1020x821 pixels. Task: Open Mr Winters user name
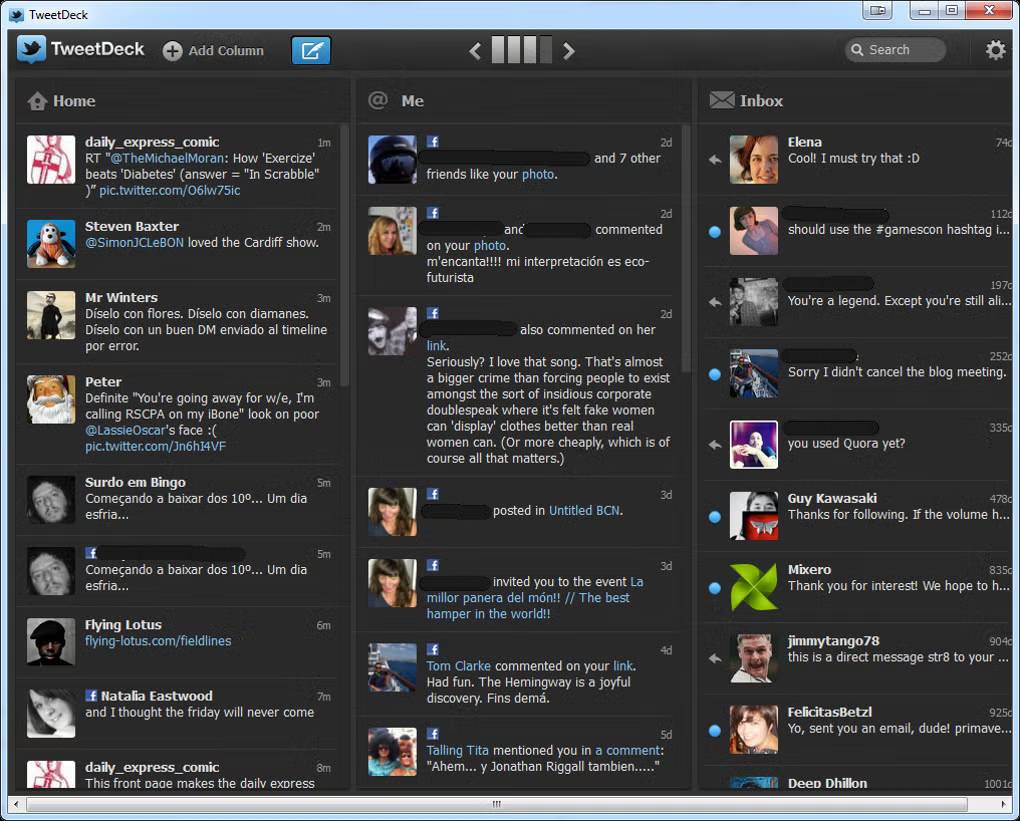click(122, 297)
